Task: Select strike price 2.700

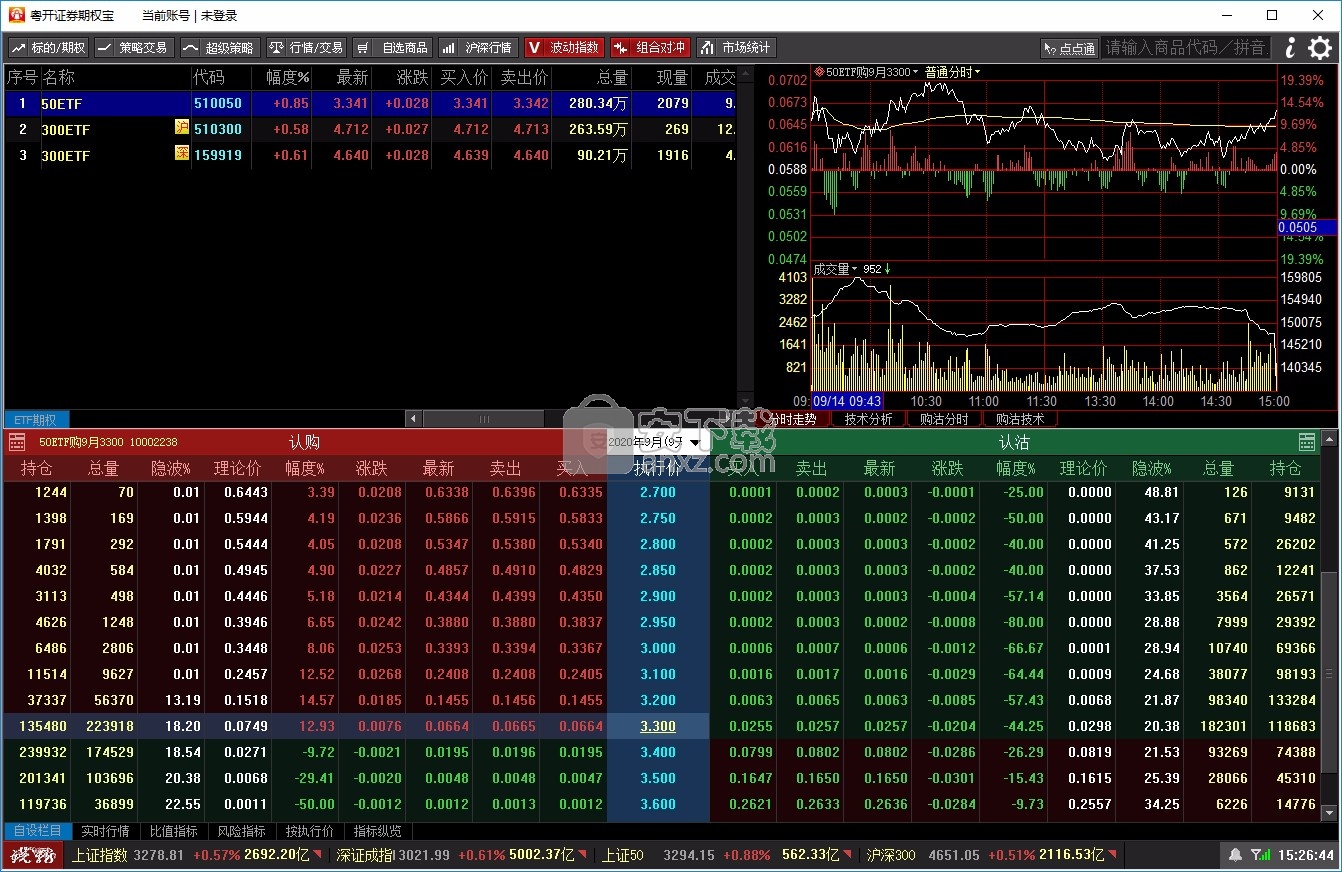Action: [658, 492]
